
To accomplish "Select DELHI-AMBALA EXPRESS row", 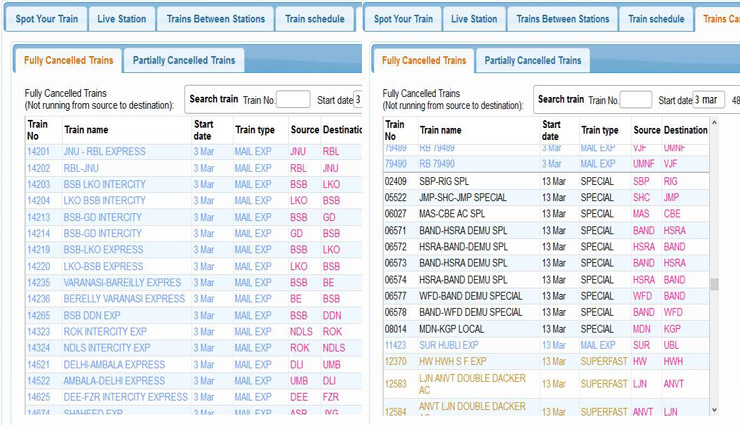I will 193,365.
